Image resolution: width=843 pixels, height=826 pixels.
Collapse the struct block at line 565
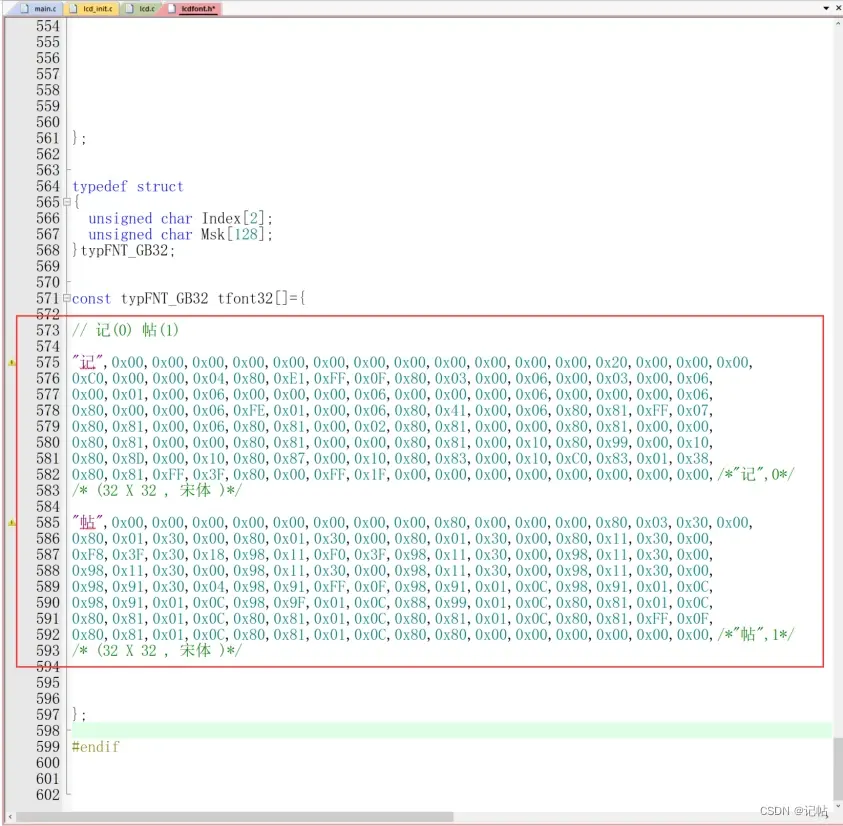(66, 203)
